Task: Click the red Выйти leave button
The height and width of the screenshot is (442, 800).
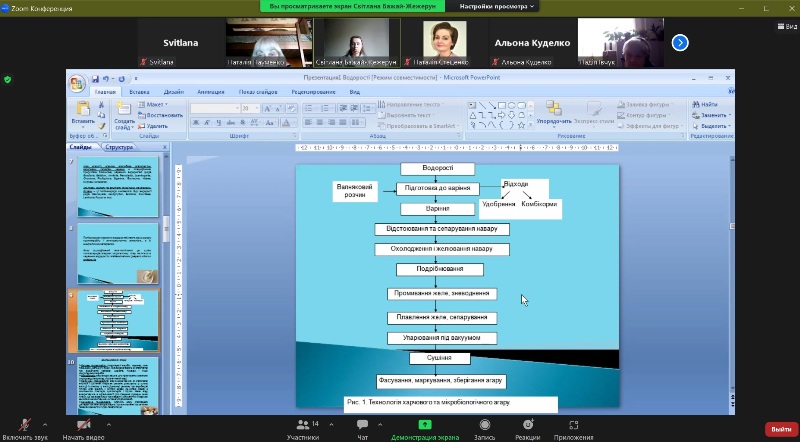Action: 781,429
